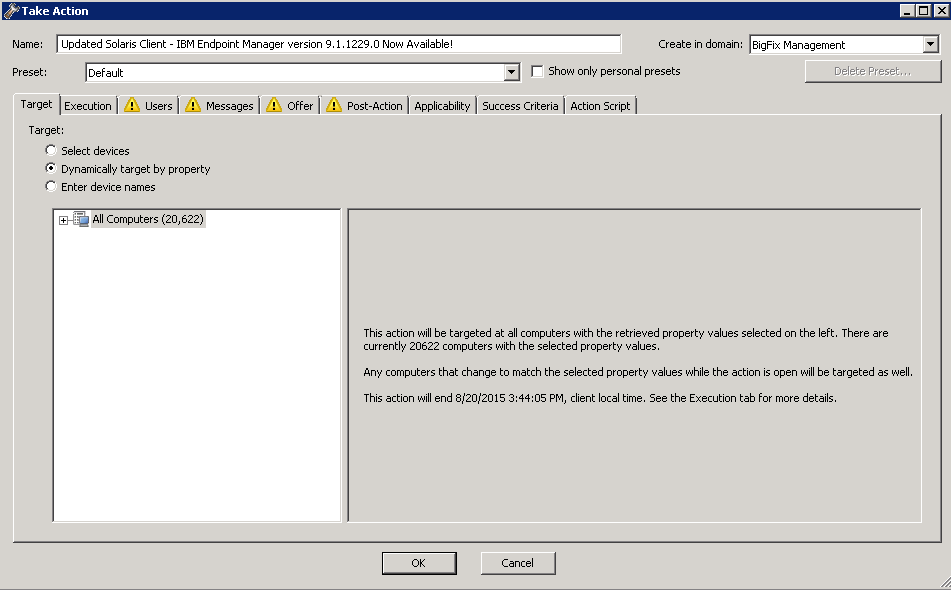Click the Delete Preset button
This screenshot has height=590, width=951.
coord(873,72)
